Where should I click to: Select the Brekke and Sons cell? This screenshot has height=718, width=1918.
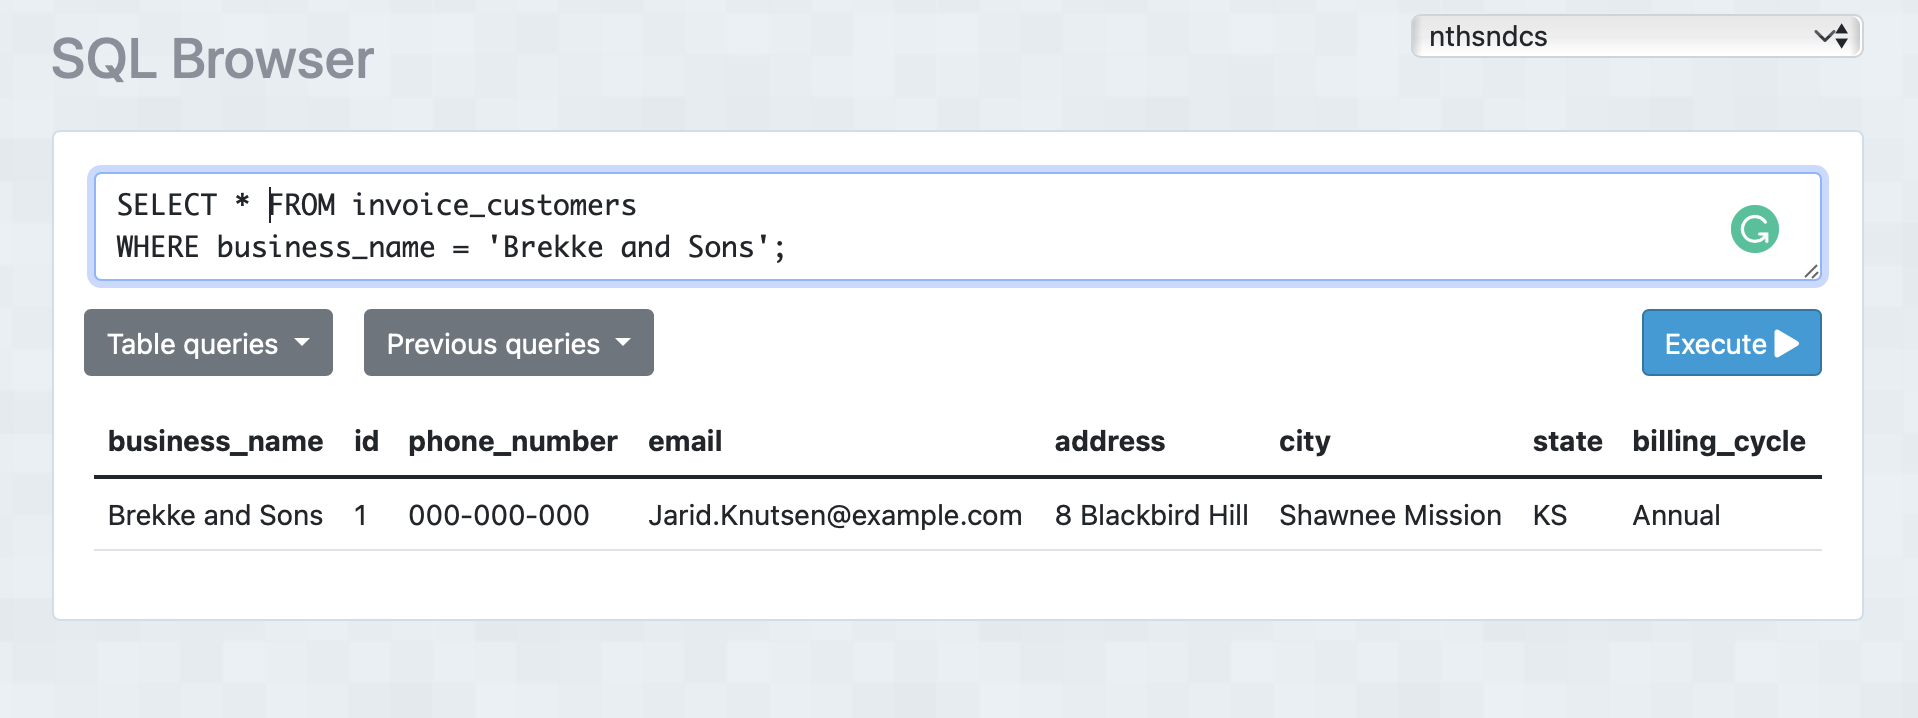(x=215, y=515)
